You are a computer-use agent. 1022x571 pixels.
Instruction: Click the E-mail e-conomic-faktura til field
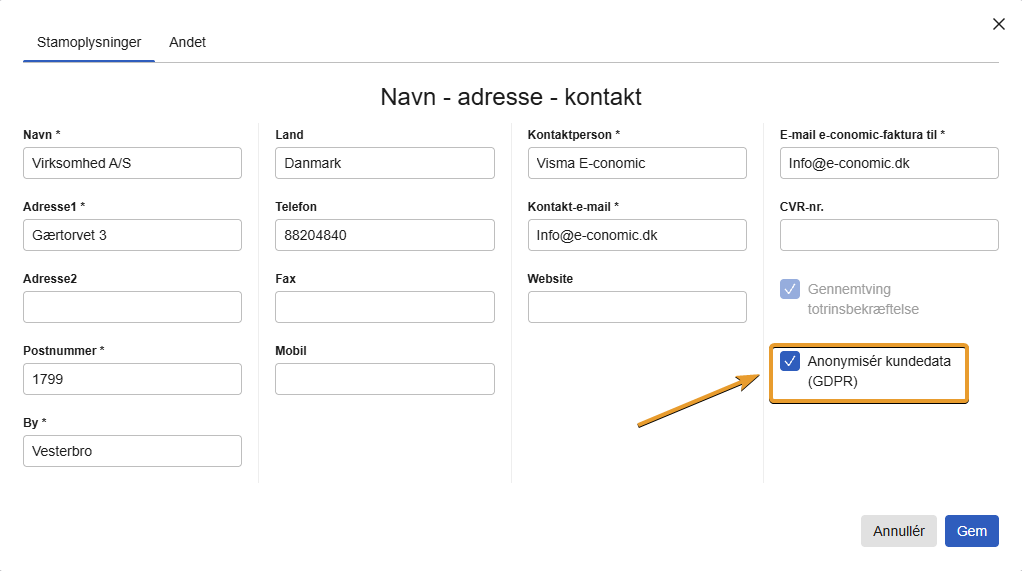coord(889,163)
